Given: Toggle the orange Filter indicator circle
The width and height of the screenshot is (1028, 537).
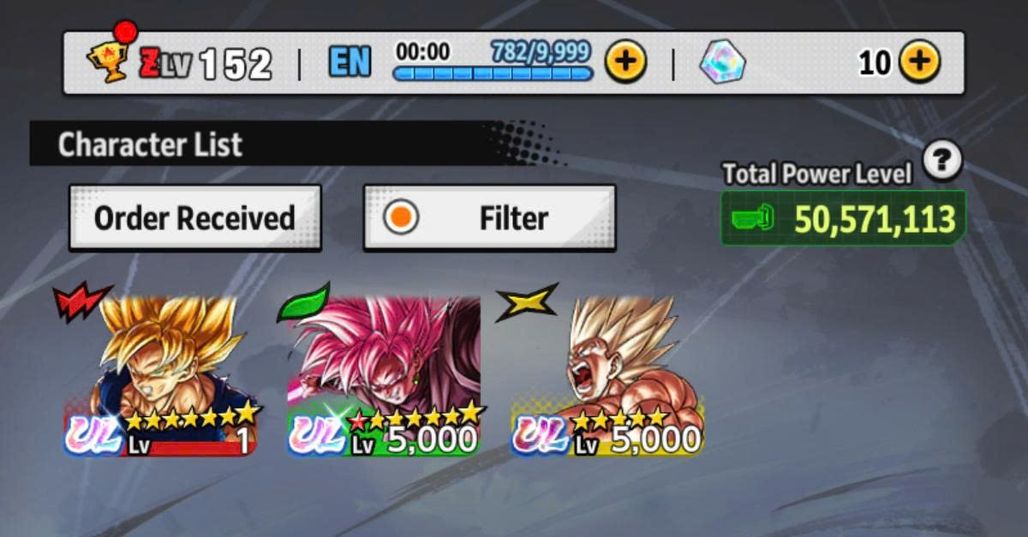Looking at the screenshot, I should (x=401, y=217).
